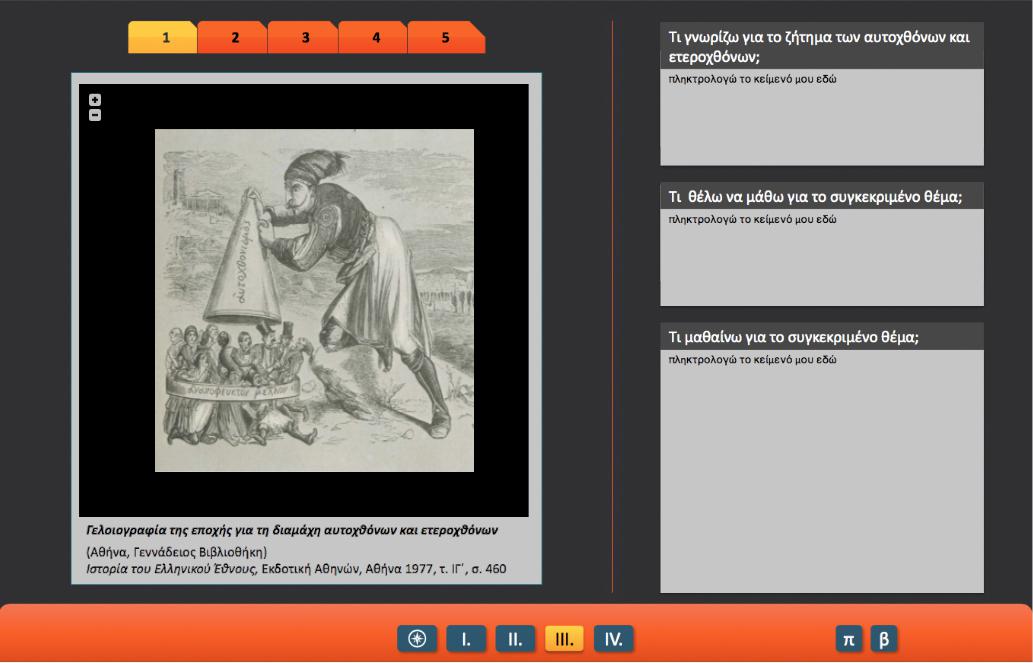1033x663 pixels.
Task: Click heading 'Τι μαθαίνω για το συγκεκριμένο θέμα'
Action: [x=793, y=337]
